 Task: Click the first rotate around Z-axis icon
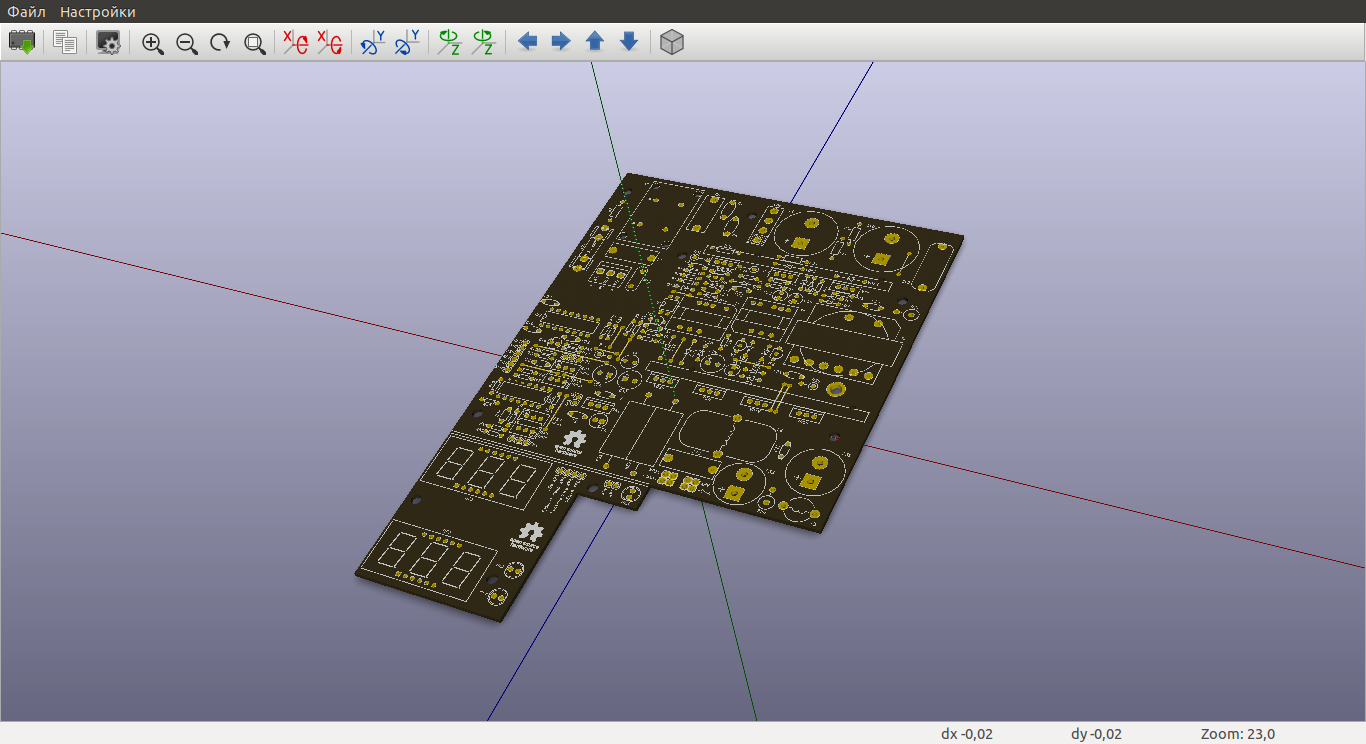[x=449, y=42]
